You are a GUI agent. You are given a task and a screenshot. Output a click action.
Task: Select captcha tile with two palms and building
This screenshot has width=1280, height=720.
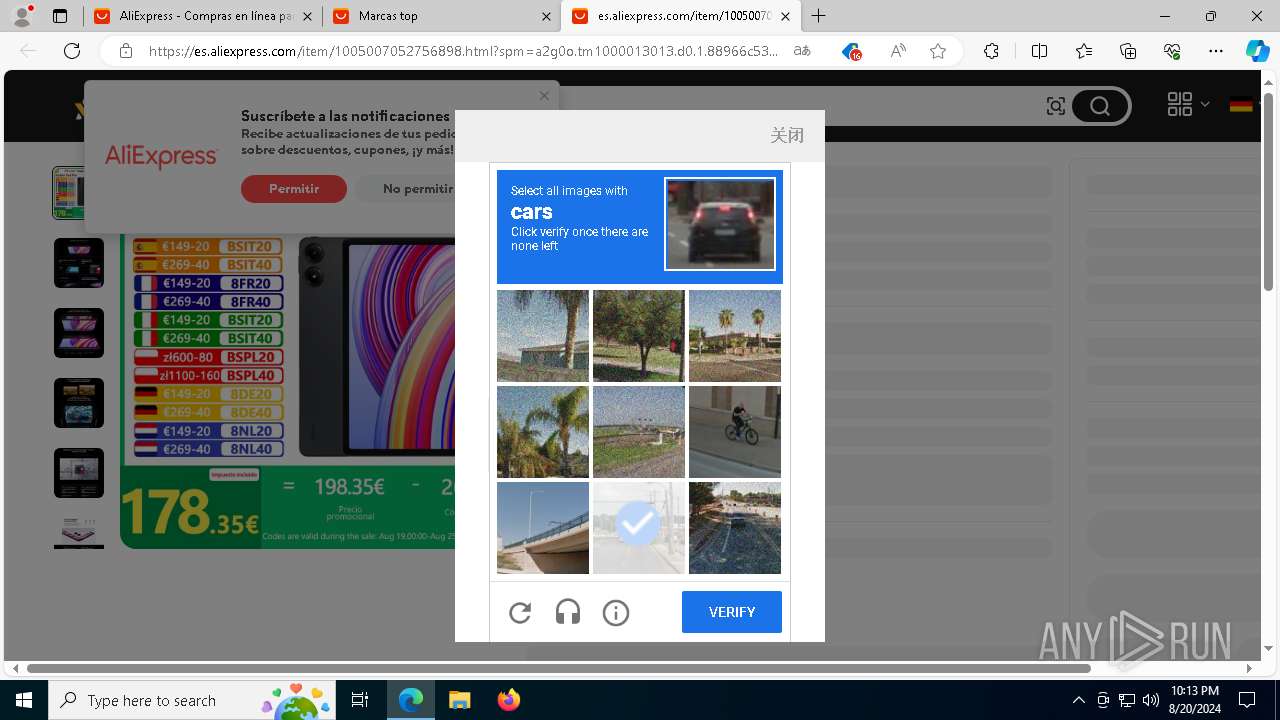point(735,336)
